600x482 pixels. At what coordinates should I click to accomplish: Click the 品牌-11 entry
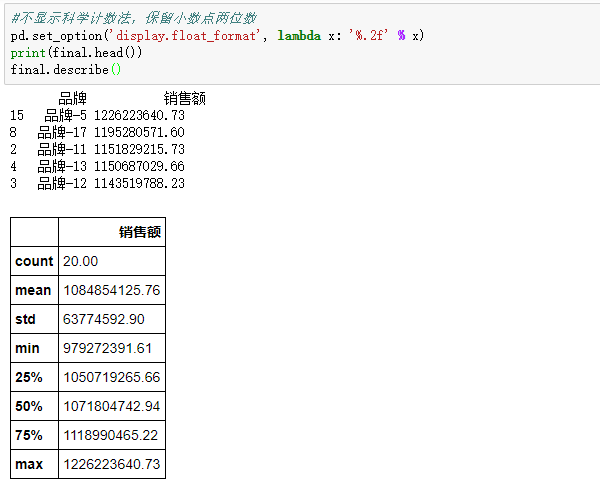click(62, 149)
